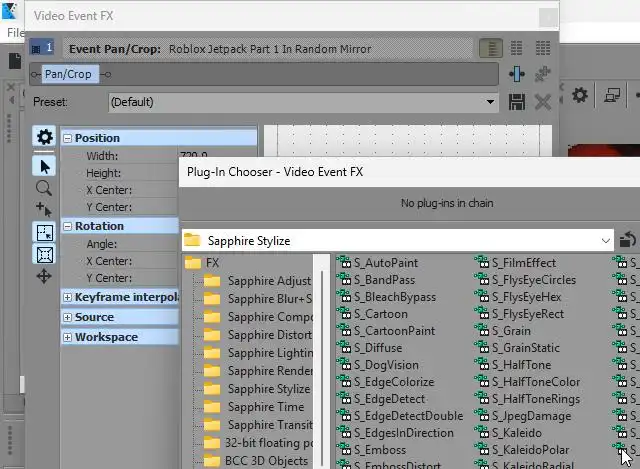Open the Sapphire Adjust folder
The width and height of the screenshot is (640, 469).
click(x=258, y=281)
